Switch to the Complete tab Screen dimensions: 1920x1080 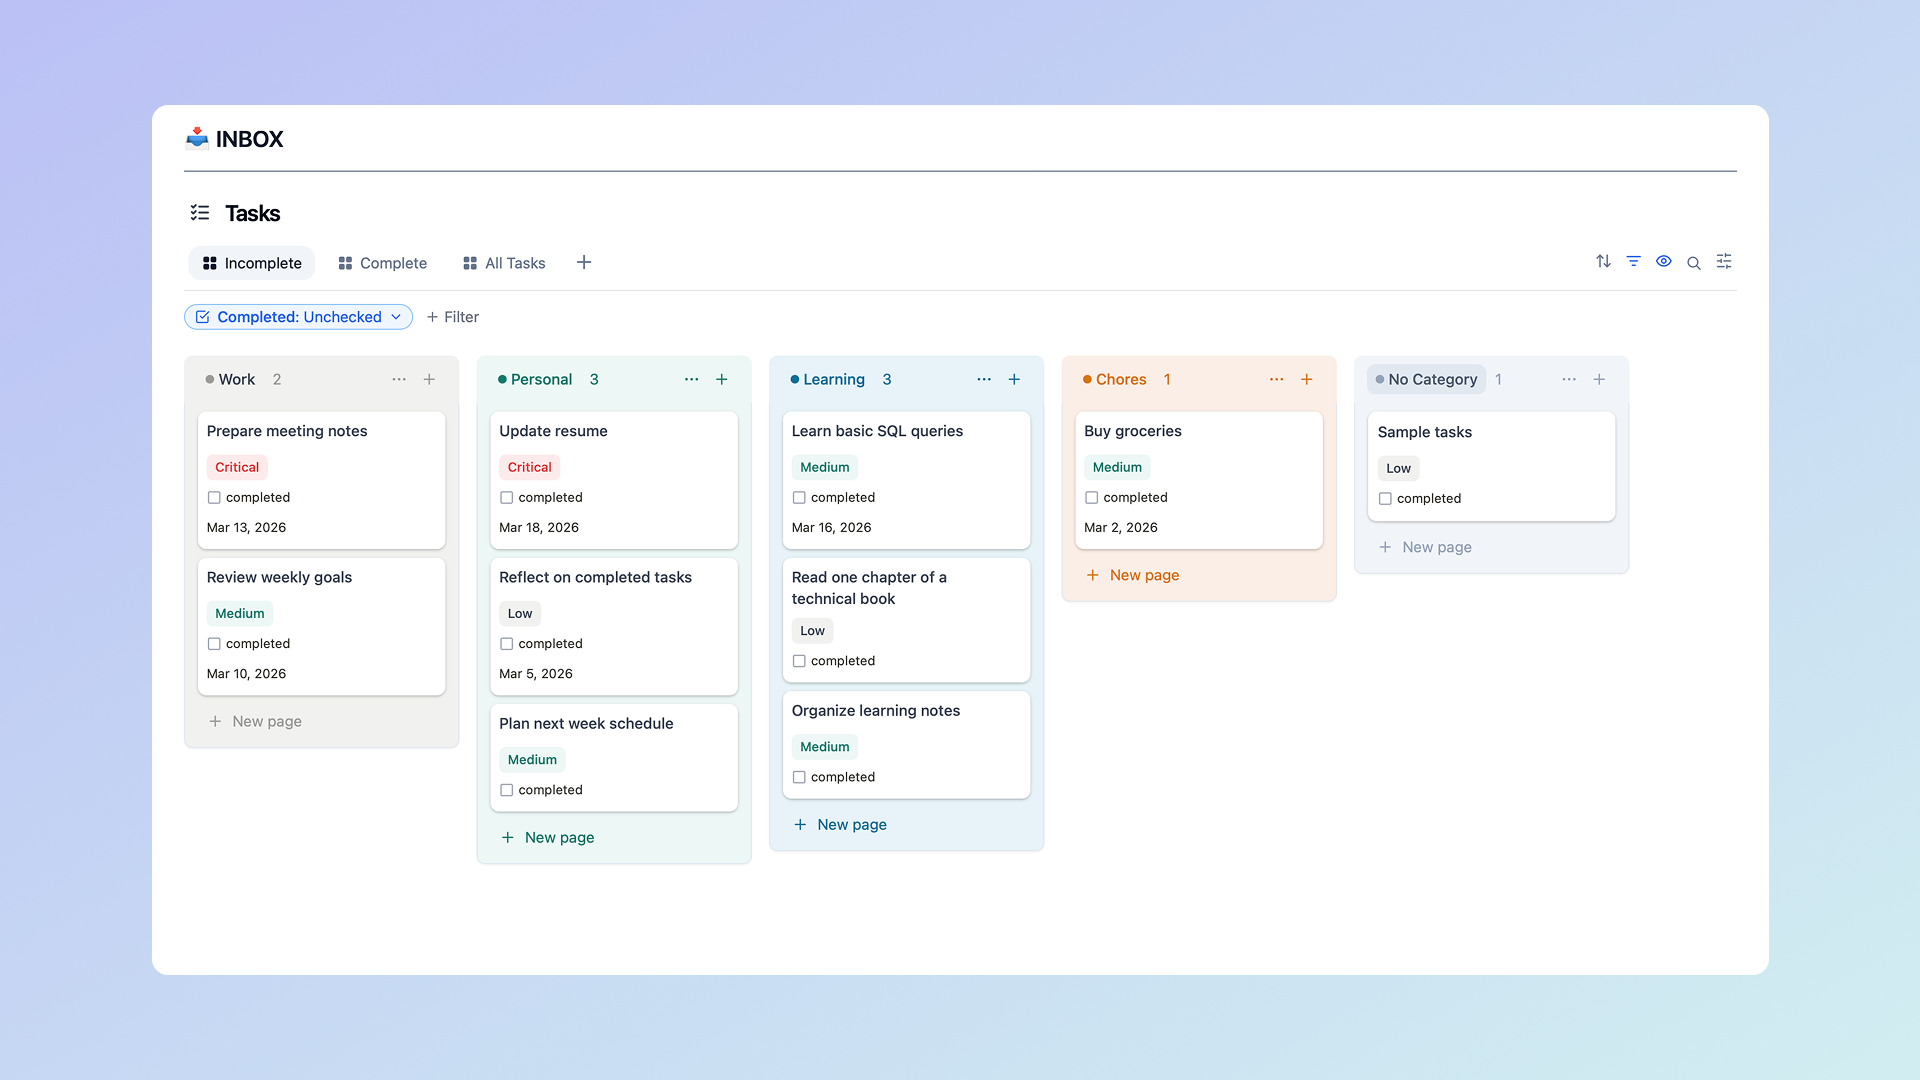(382, 263)
